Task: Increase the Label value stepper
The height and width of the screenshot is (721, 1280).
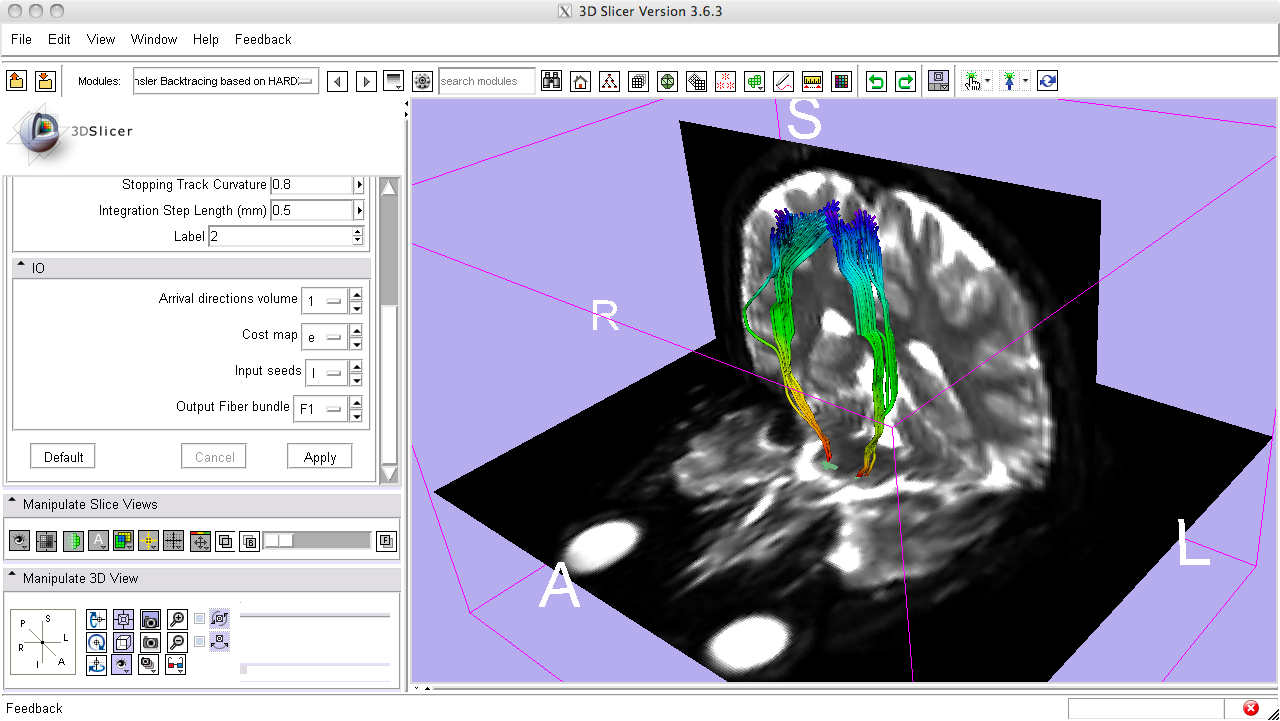Action: click(358, 232)
